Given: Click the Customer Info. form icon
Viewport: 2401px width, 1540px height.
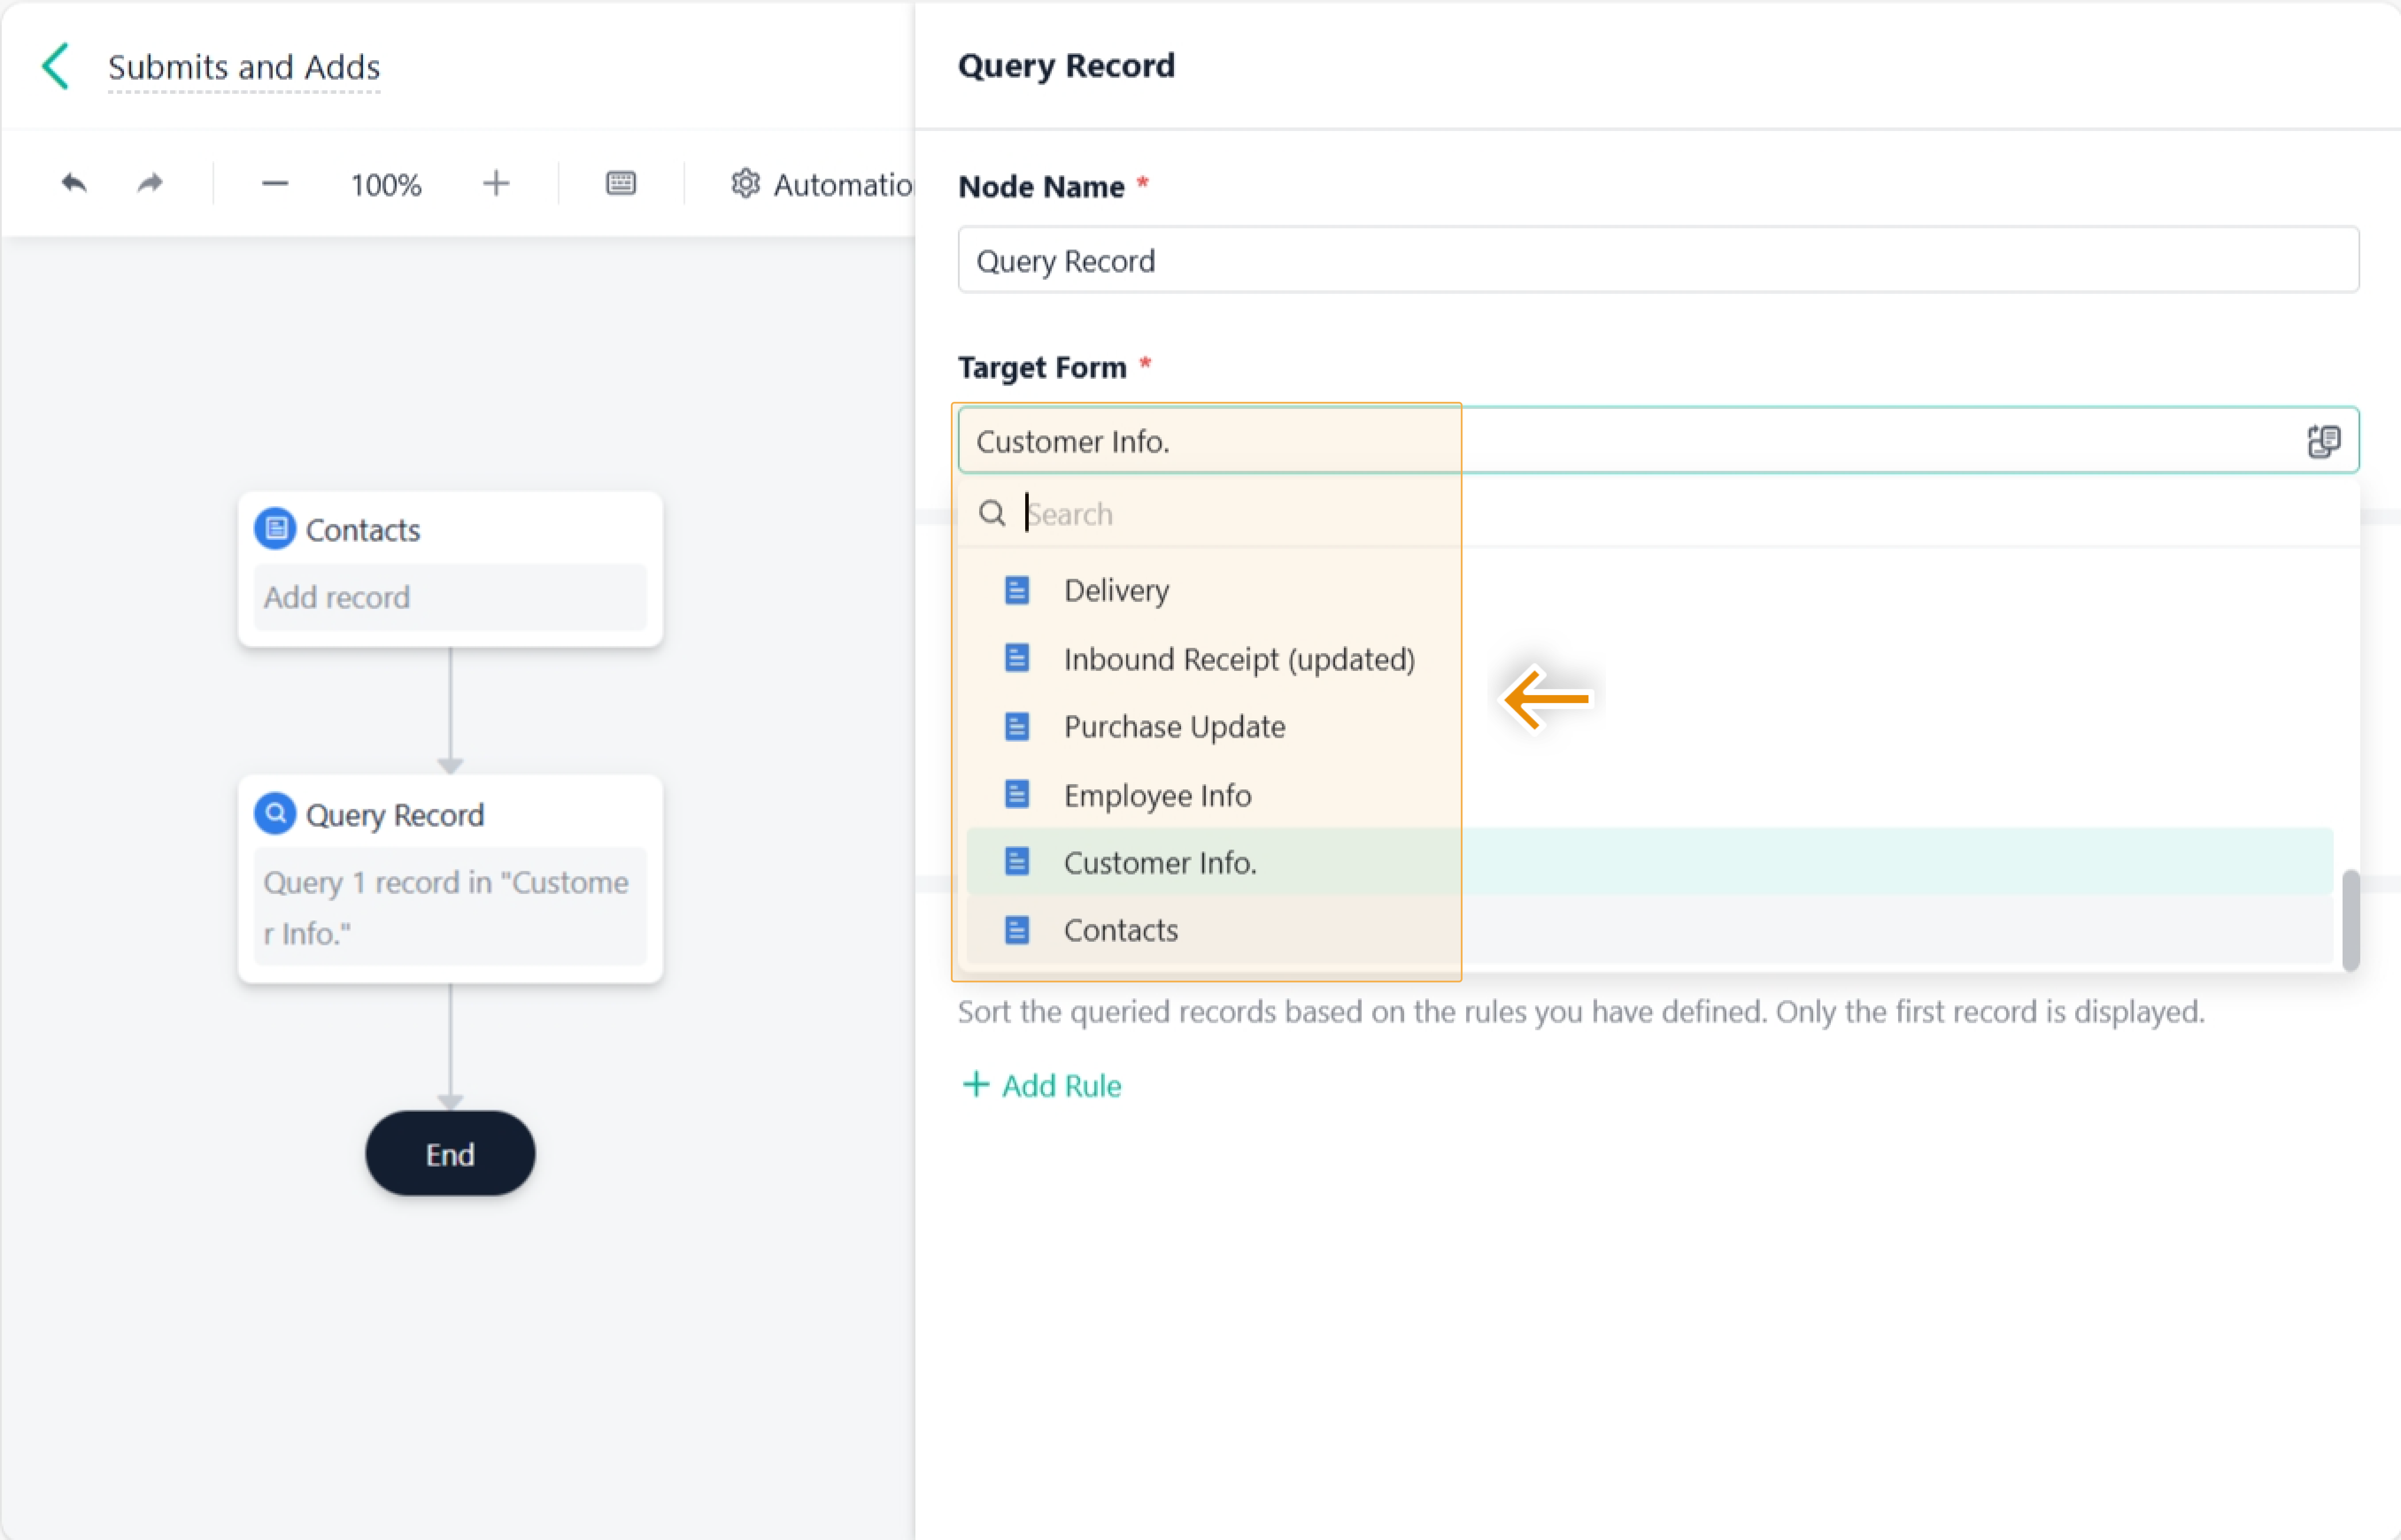Looking at the screenshot, I should click(1017, 861).
